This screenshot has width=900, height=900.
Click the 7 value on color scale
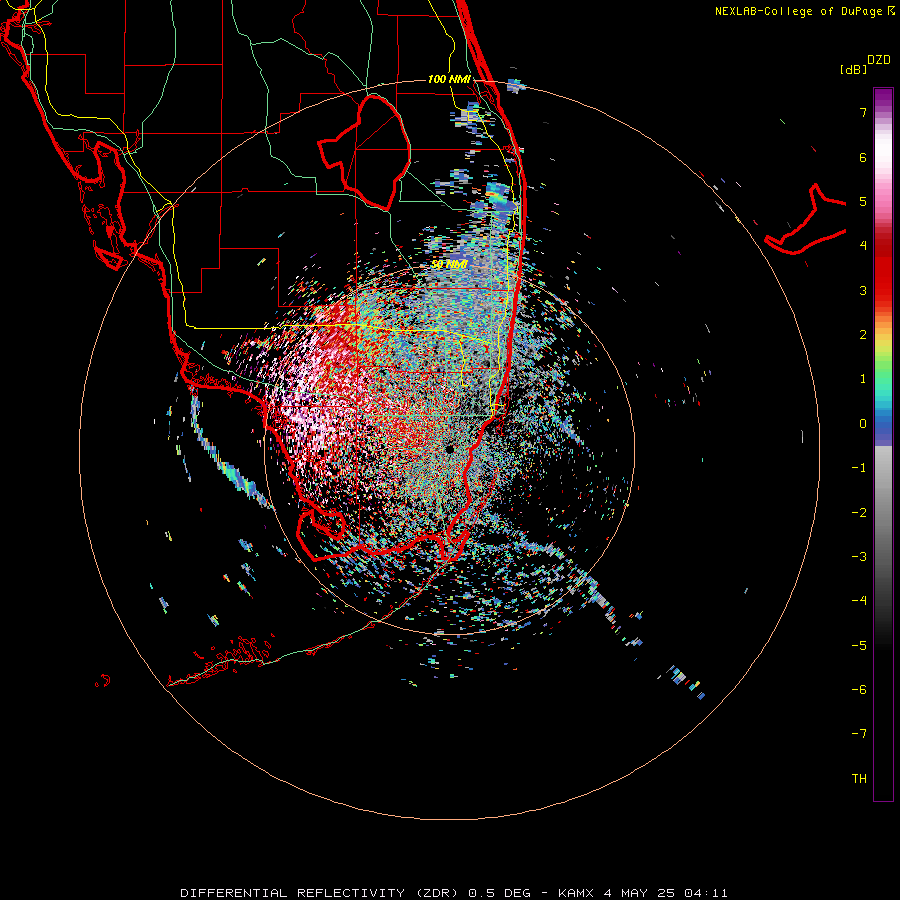point(863,112)
